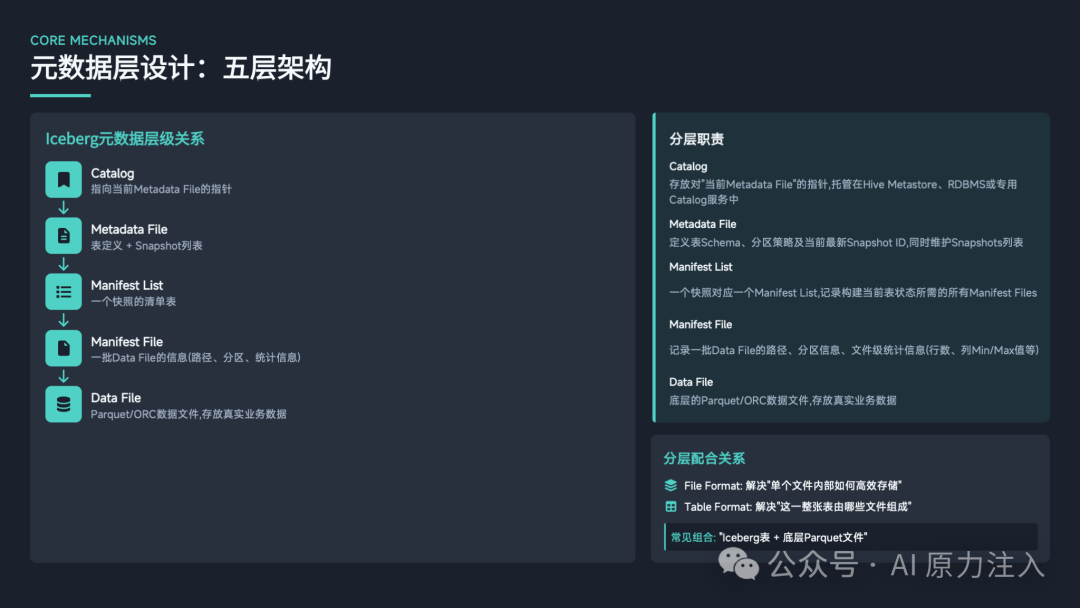Click the 'Manifest File' label in the hierarchy list

[127, 342]
